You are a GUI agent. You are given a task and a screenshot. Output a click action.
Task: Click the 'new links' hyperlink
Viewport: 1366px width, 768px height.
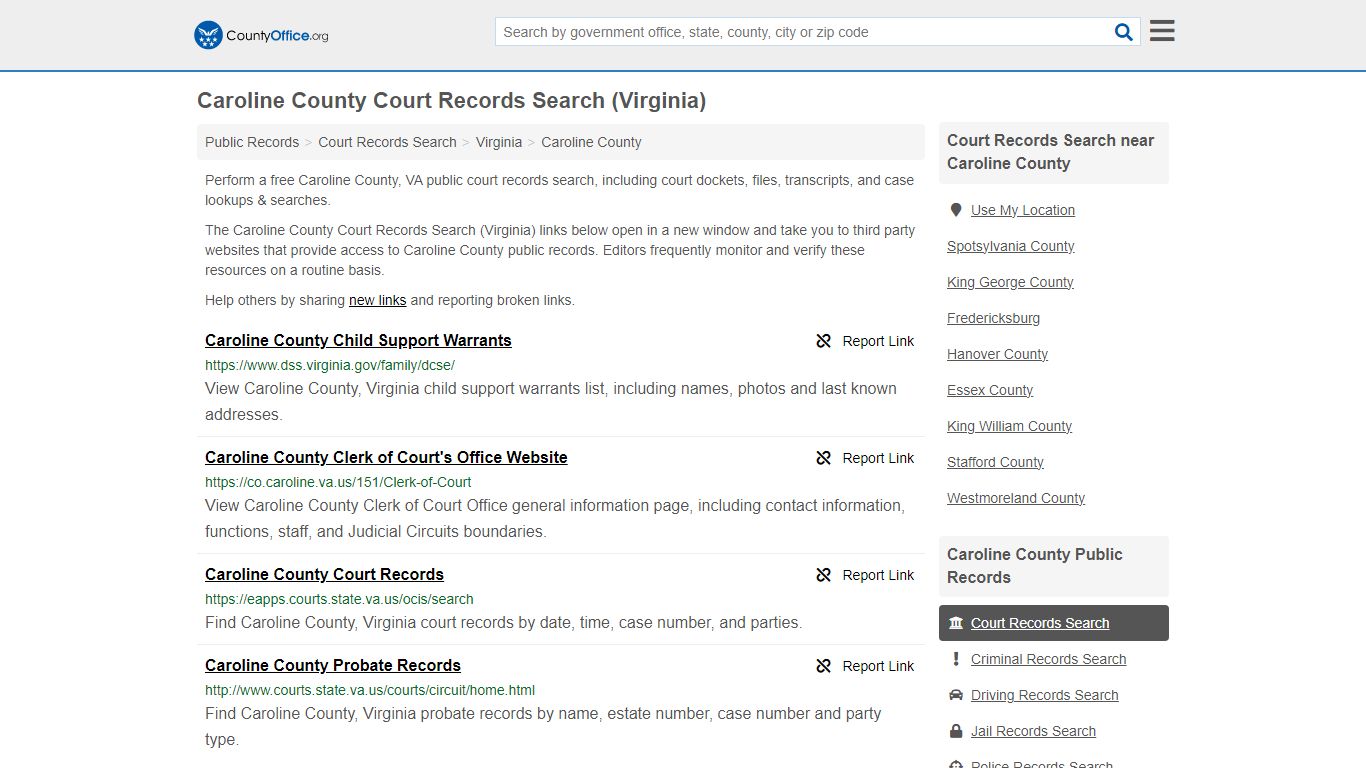coord(377,300)
